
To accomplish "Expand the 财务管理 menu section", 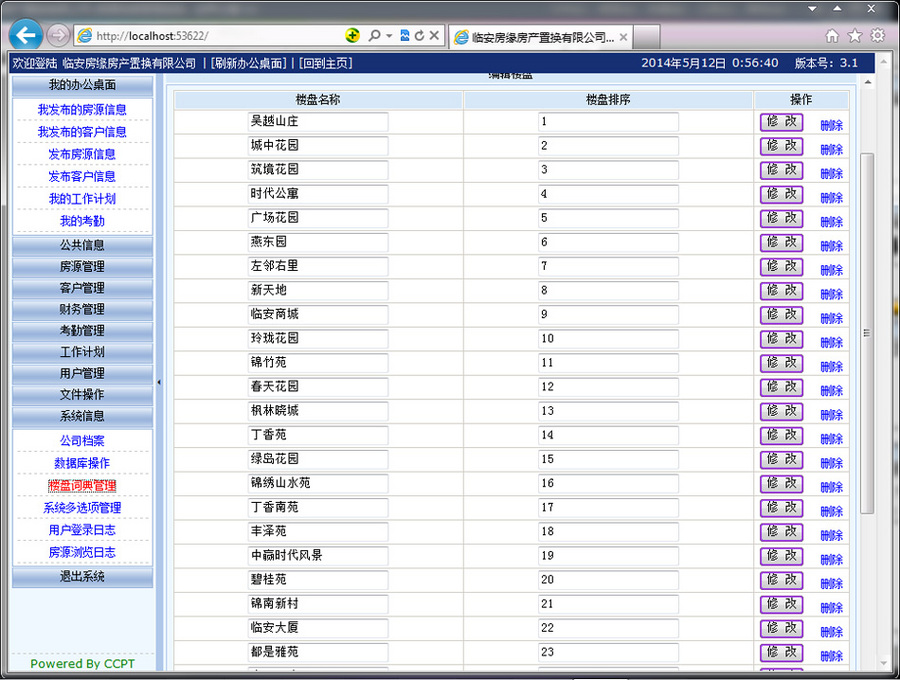I will [82, 309].
